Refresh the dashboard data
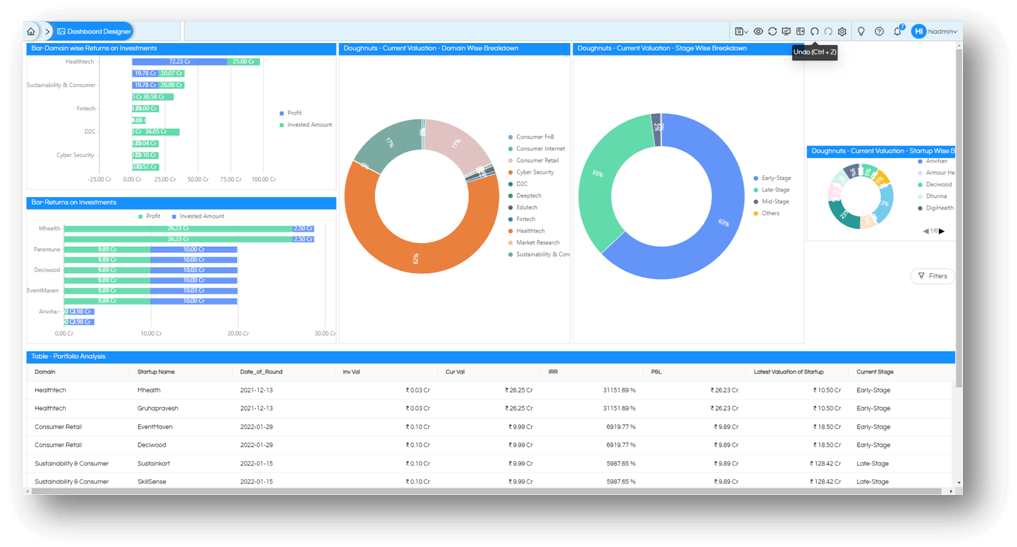The width and height of the screenshot is (1017, 547). pyautogui.click(x=772, y=31)
